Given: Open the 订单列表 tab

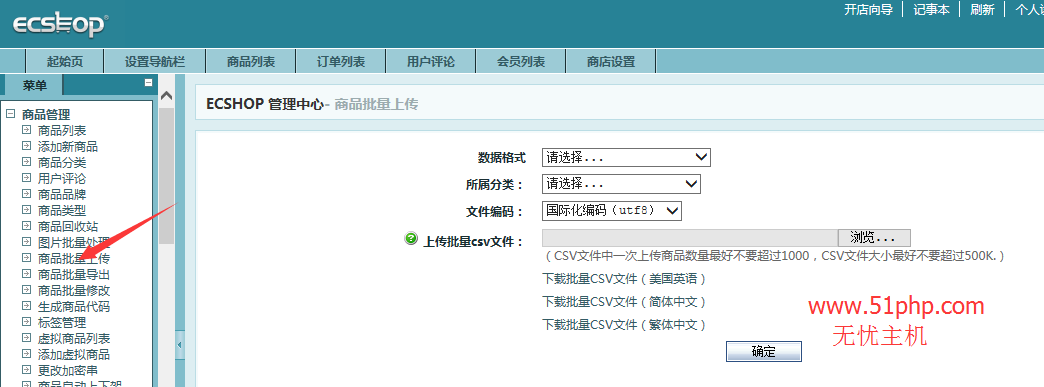Looking at the screenshot, I should (x=341, y=61).
